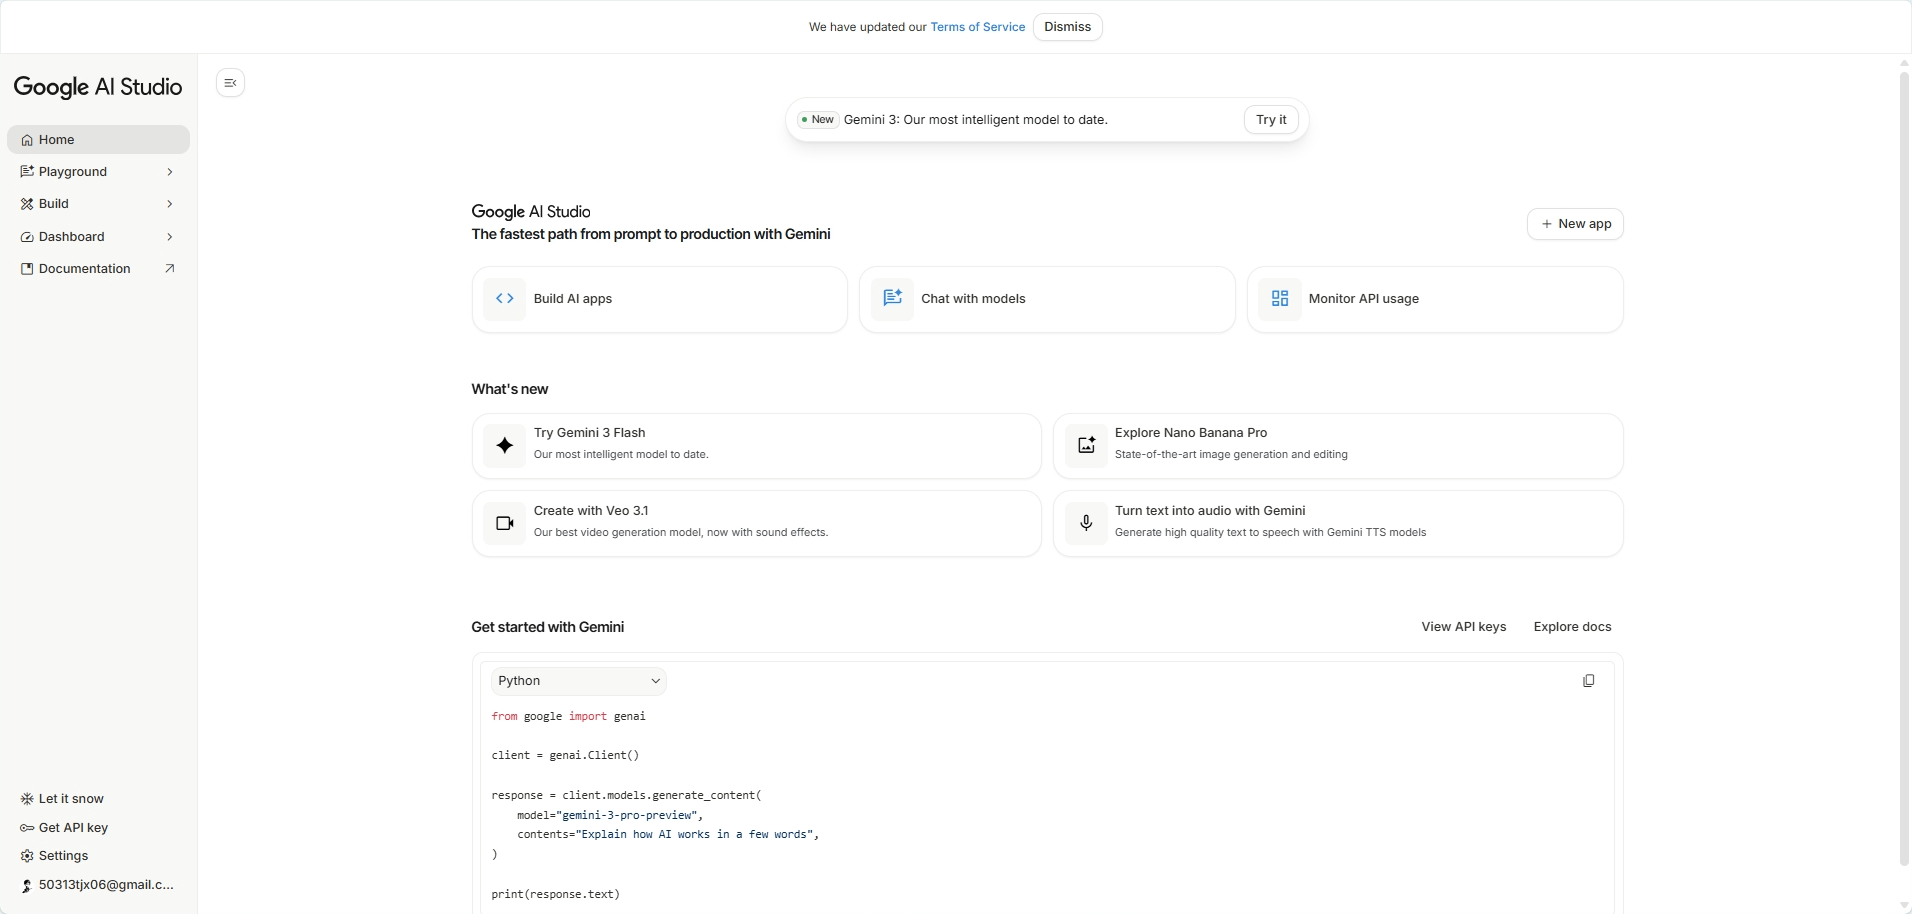Viewport: 1912px width, 914px height.
Task: Open the Create with Veo 3.1 title
Action: [x=591, y=511]
